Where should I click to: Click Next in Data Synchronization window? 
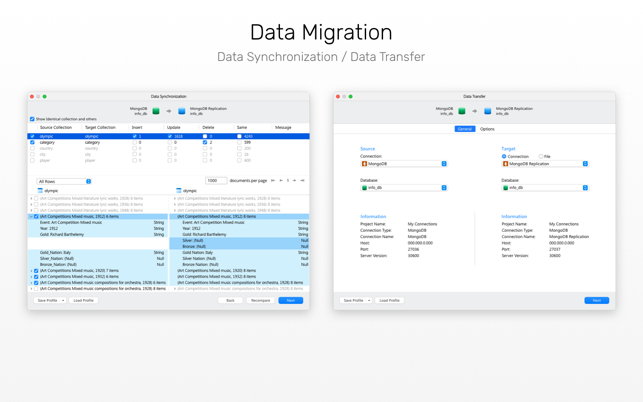[290, 300]
